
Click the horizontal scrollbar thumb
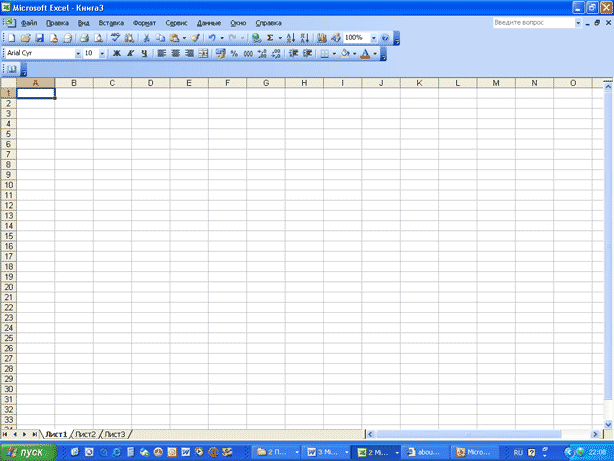(x=468, y=434)
